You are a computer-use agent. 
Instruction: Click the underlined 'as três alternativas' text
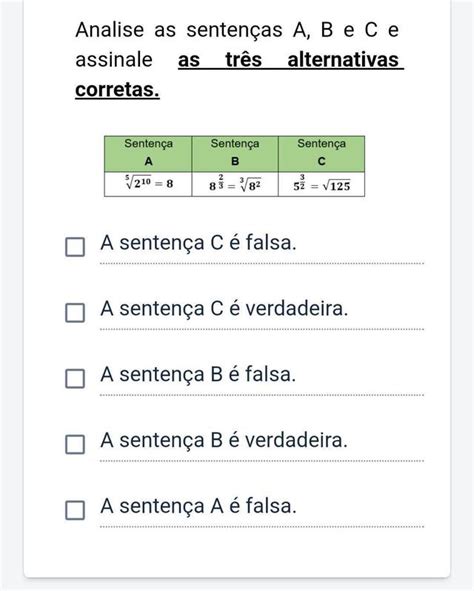coord(289,60)
